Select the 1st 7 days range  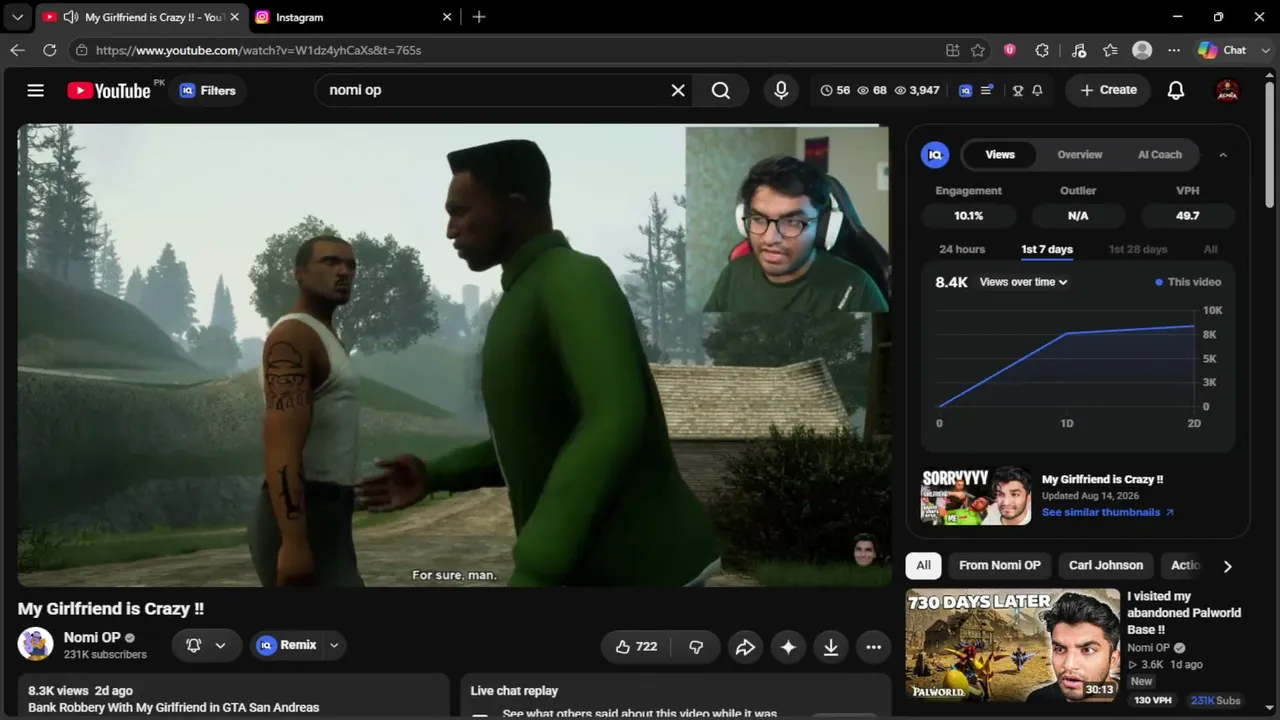[x=1047, y=250]
